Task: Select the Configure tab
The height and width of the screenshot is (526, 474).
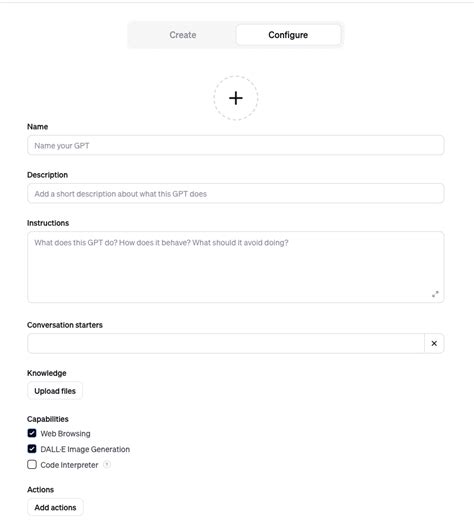Action: point(288,35)
